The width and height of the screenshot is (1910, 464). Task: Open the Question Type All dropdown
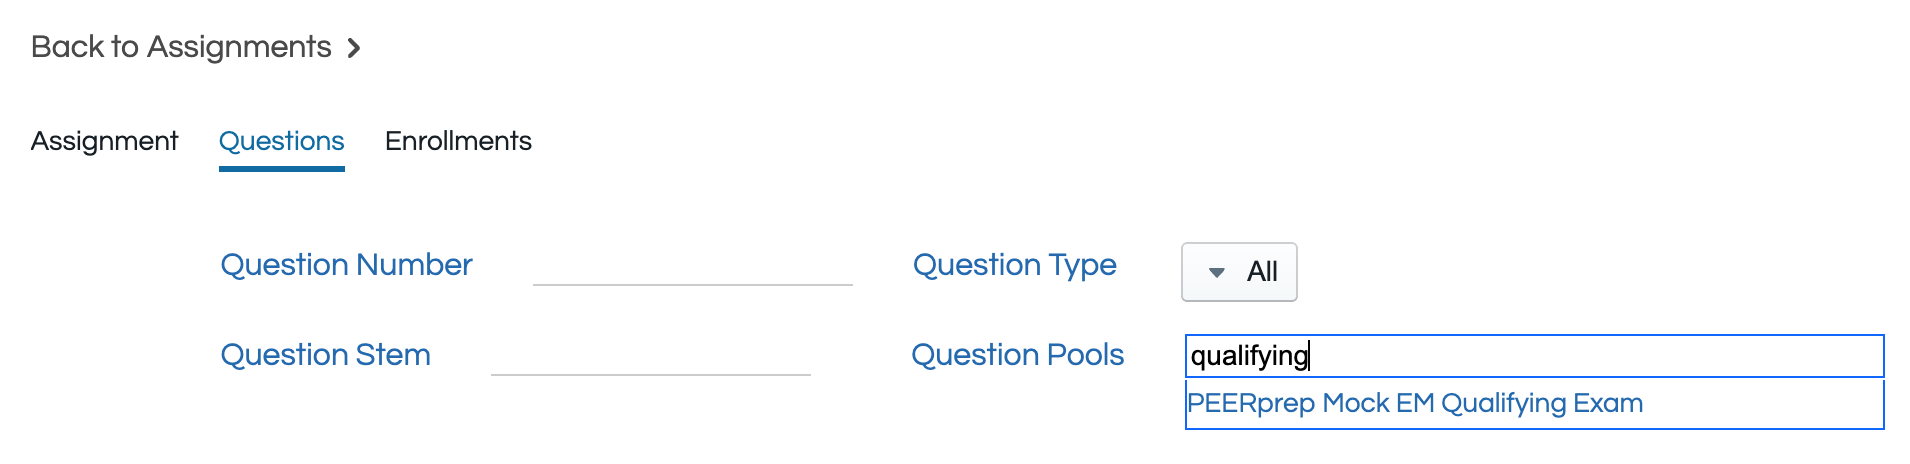click(1239, 272)
